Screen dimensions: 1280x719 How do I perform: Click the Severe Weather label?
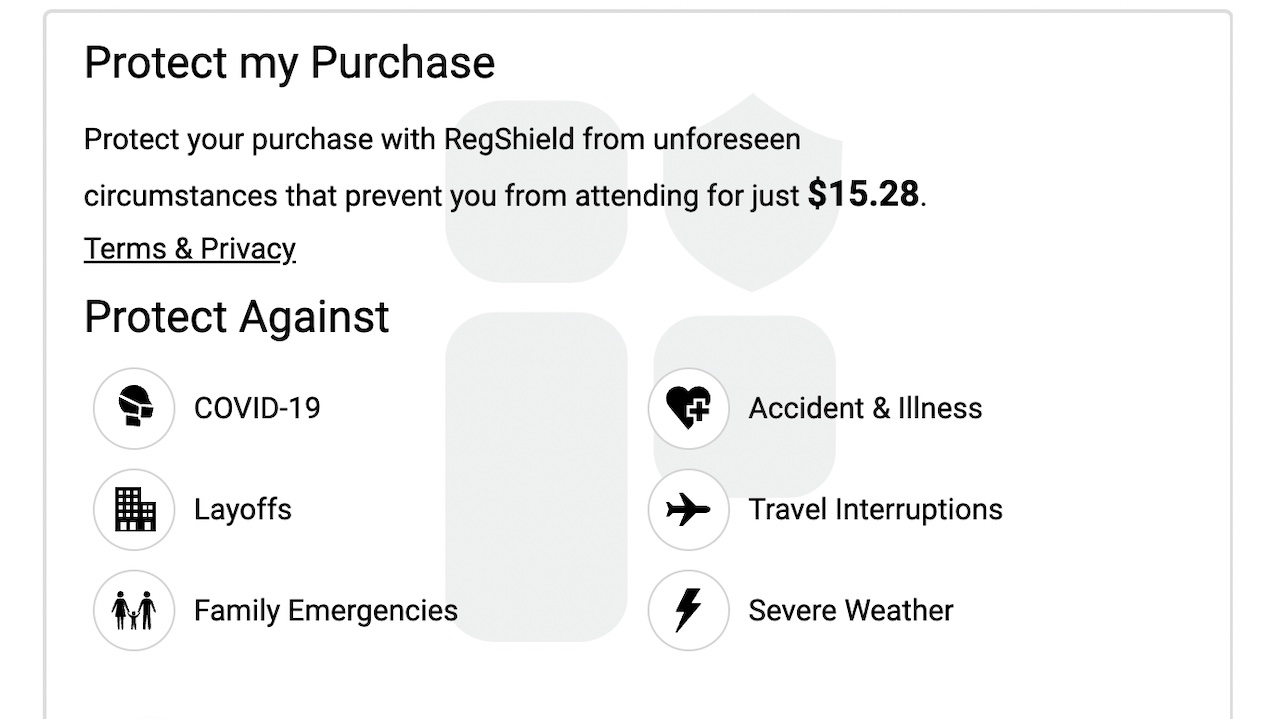point(851,610)
